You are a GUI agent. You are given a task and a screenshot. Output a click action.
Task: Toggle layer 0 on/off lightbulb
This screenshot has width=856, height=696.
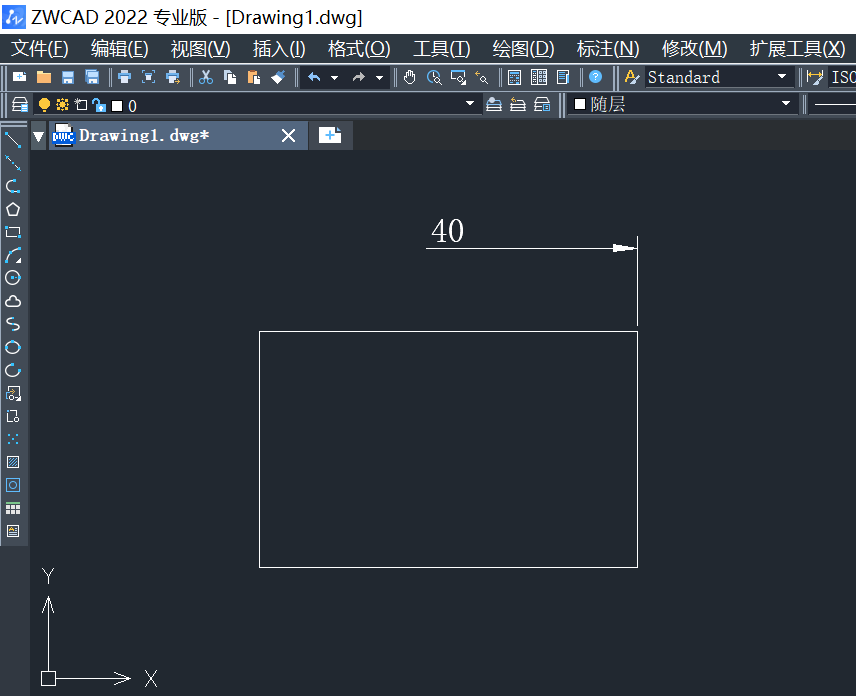[44, 105]
